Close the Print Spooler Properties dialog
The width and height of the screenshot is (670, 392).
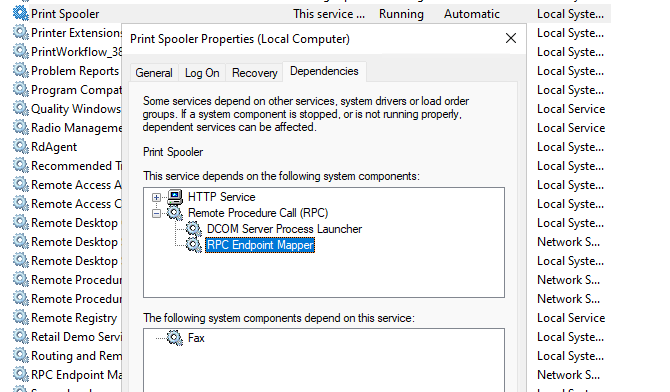tap(511, 38)
